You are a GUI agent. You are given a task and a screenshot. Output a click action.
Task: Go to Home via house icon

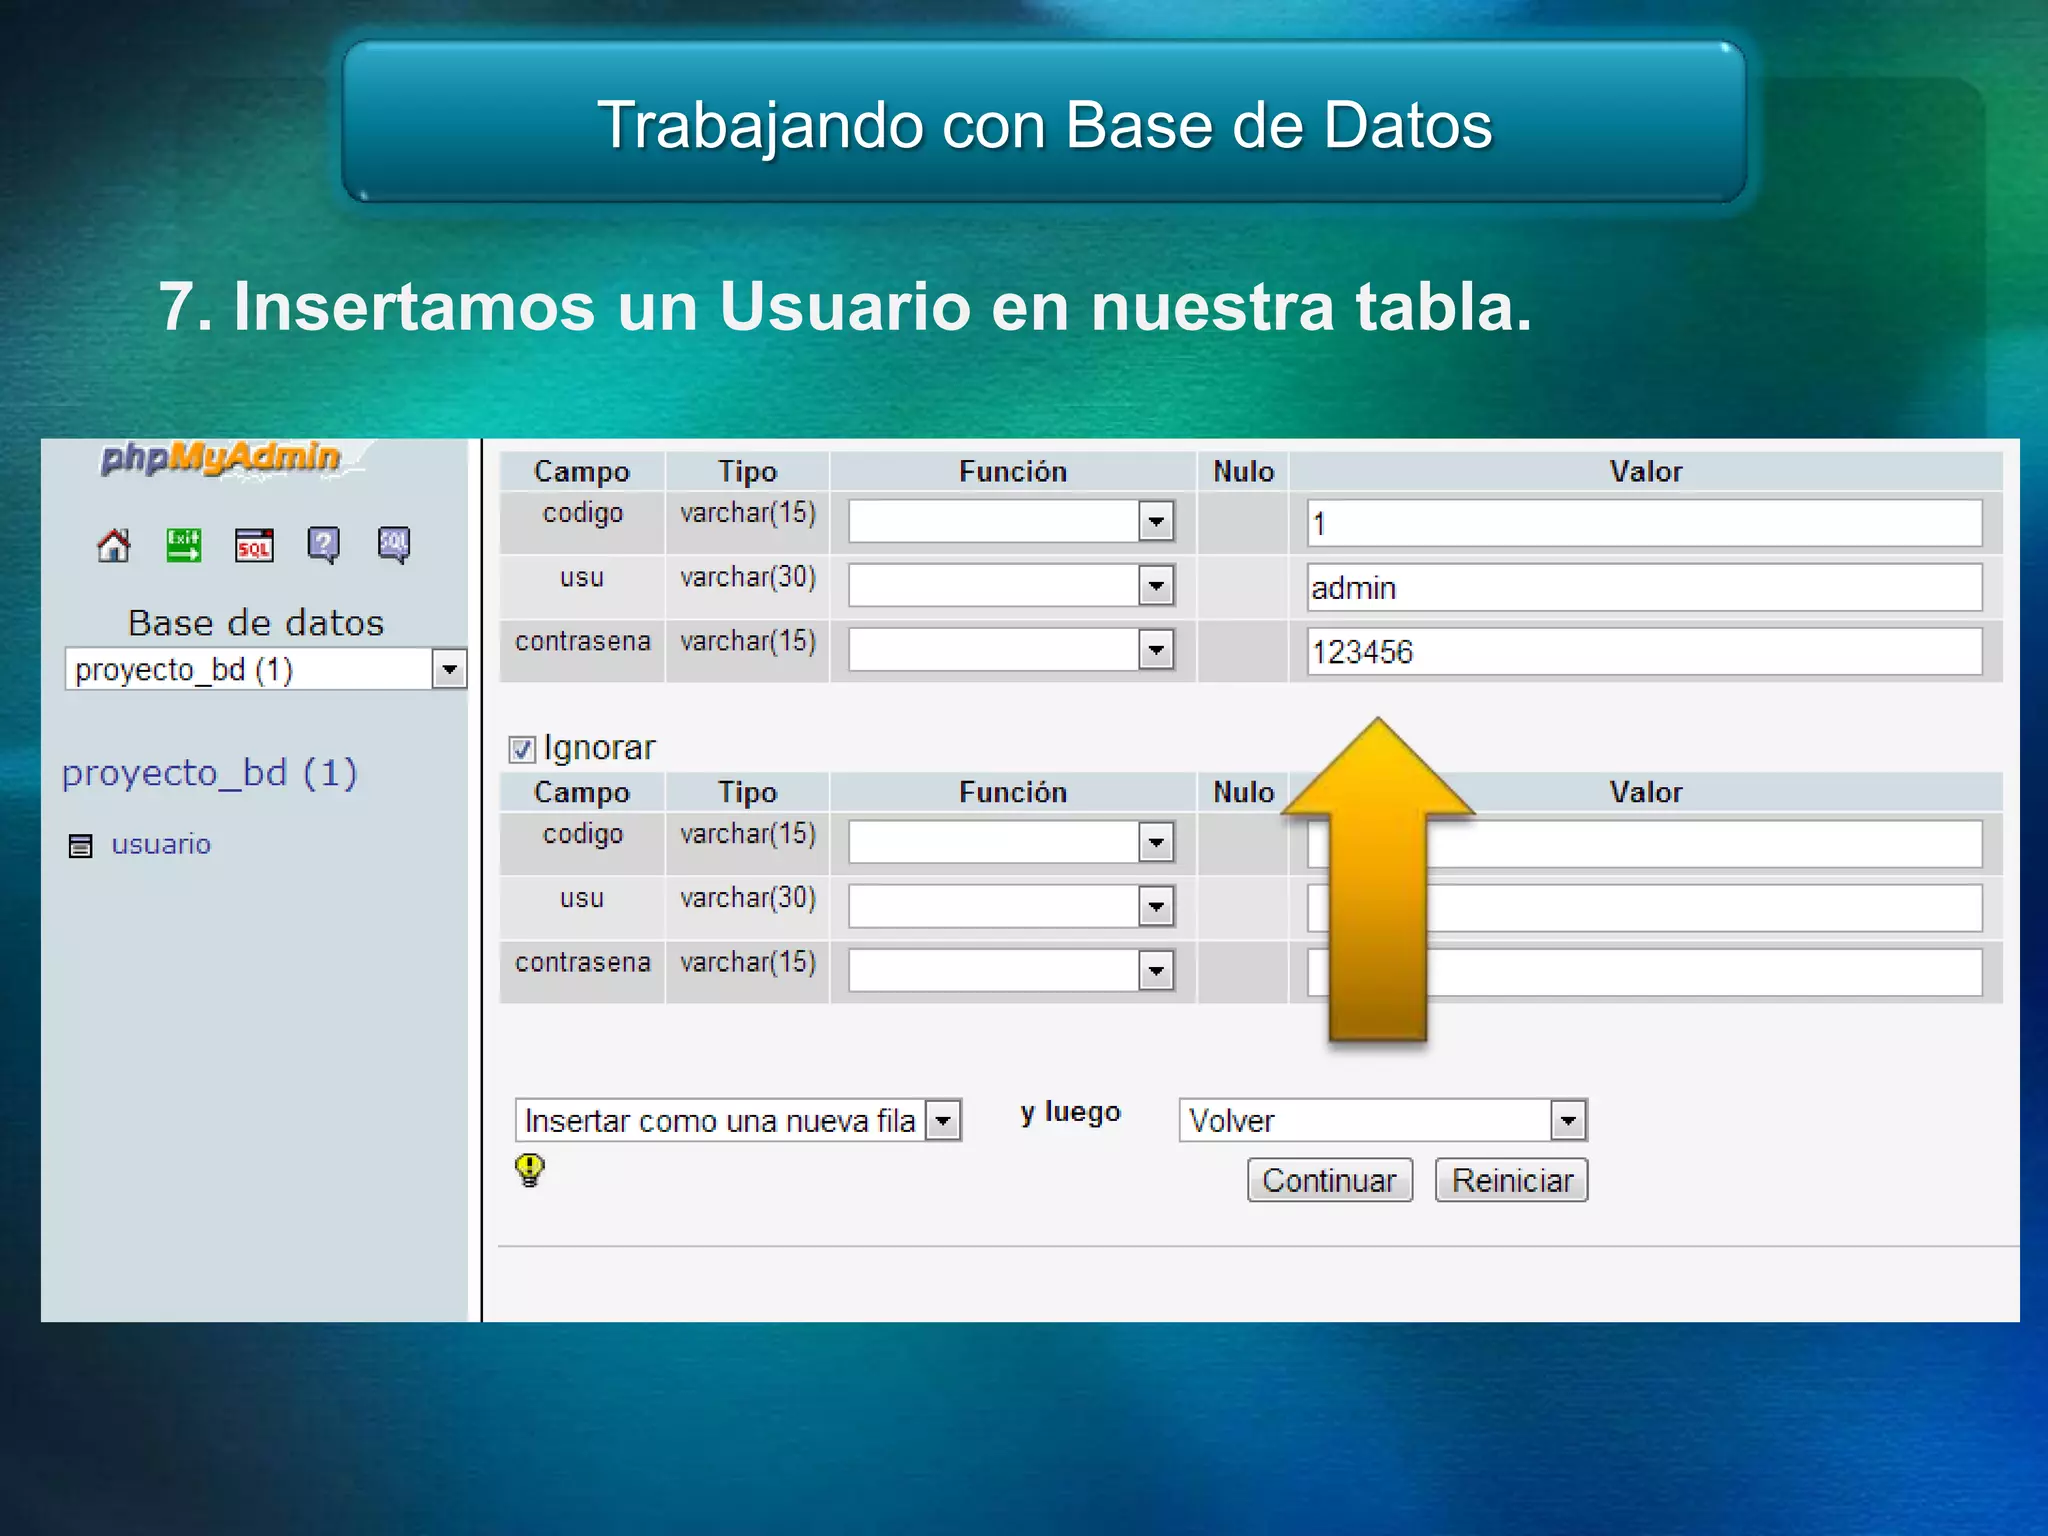[113, 545]
